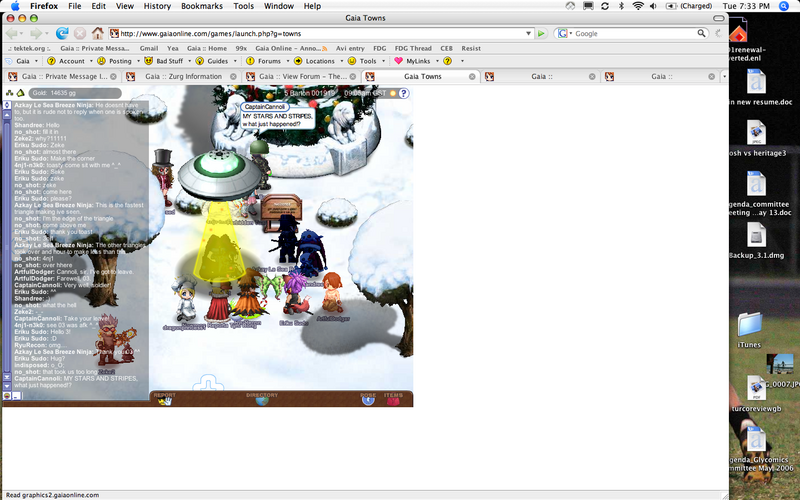Expand the Guides toolbar dropdown arrow
This screenshot has height=500, width=800.
[x=235, y=61]
